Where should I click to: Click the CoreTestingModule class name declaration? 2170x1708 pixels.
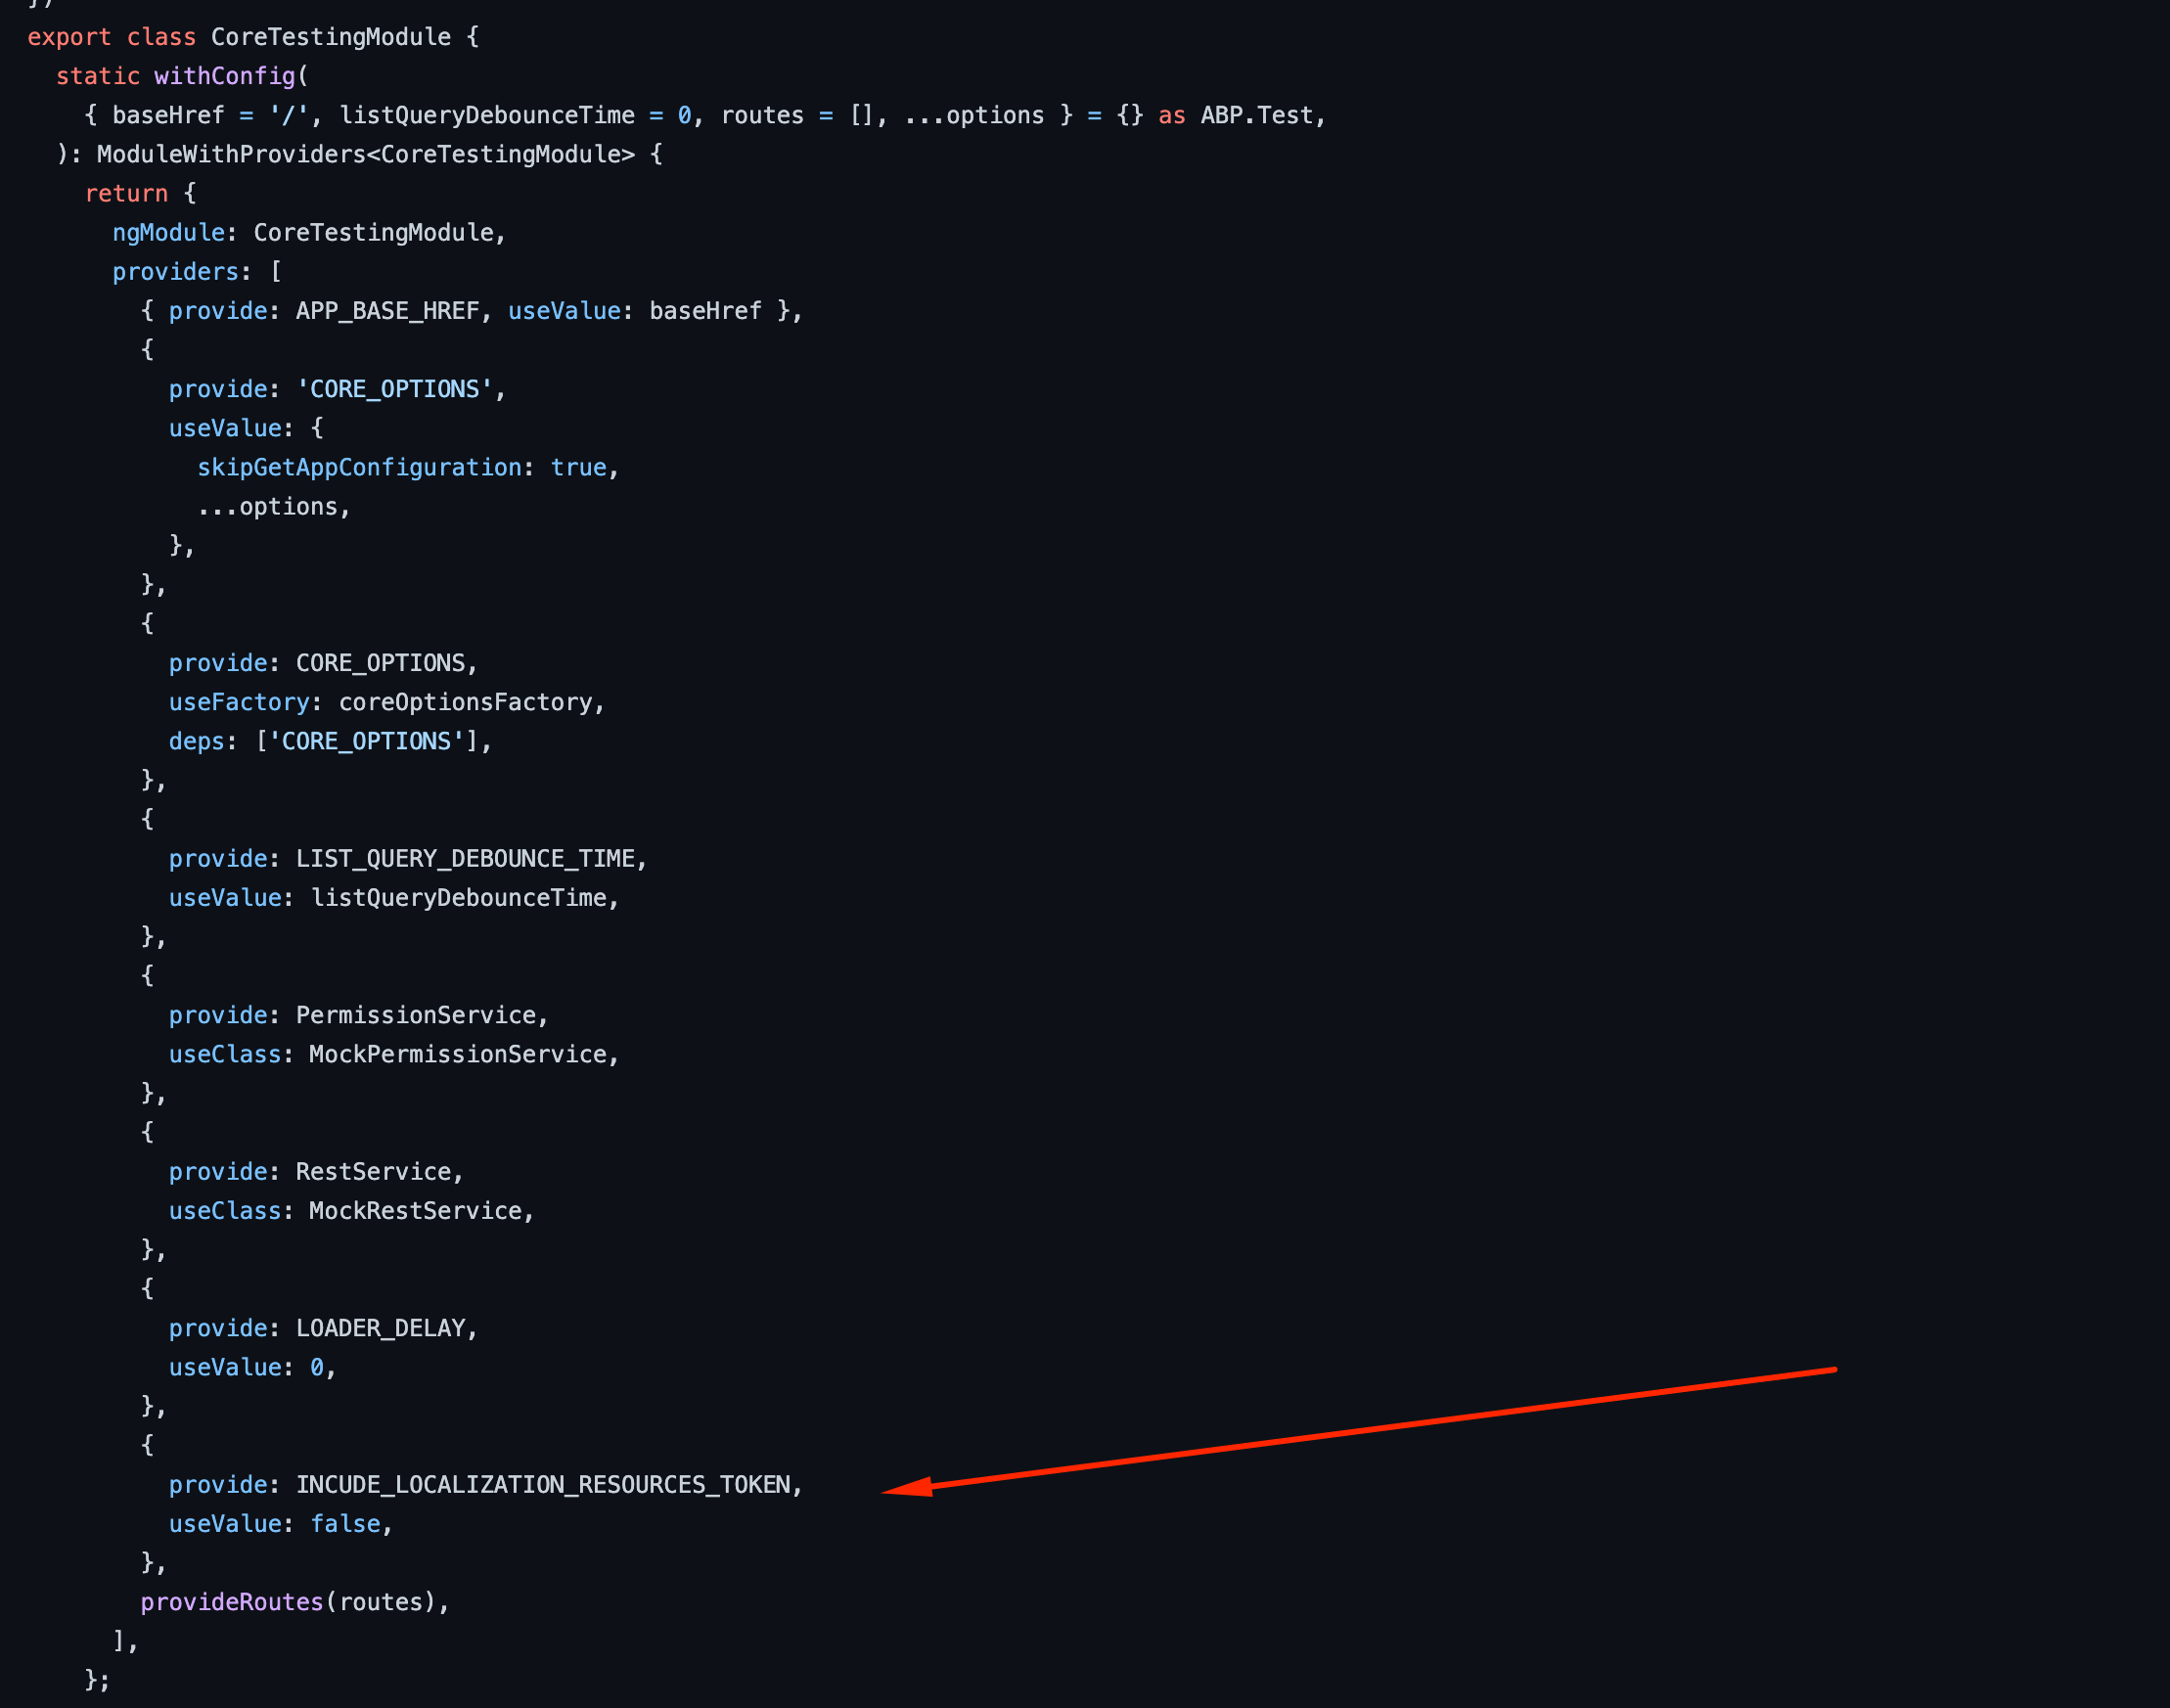(331, 37)
